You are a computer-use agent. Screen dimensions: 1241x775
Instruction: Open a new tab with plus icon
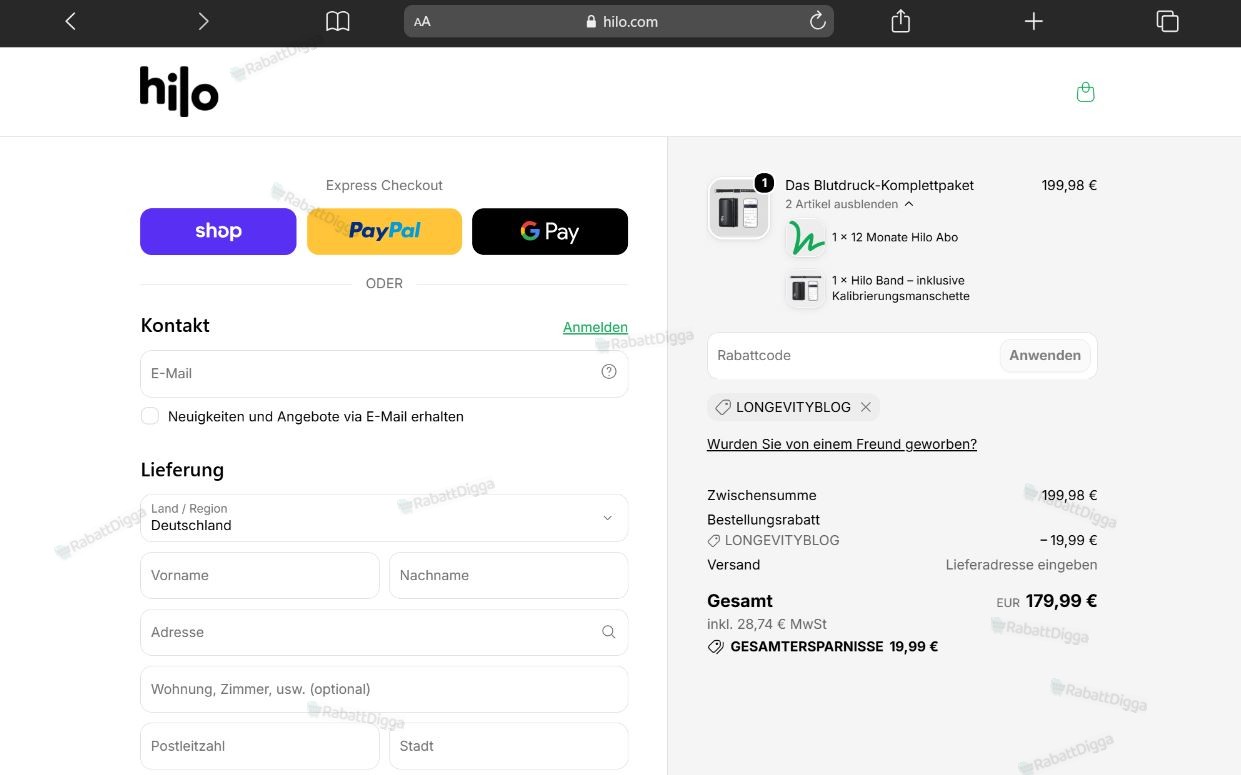pos(1034,21)
